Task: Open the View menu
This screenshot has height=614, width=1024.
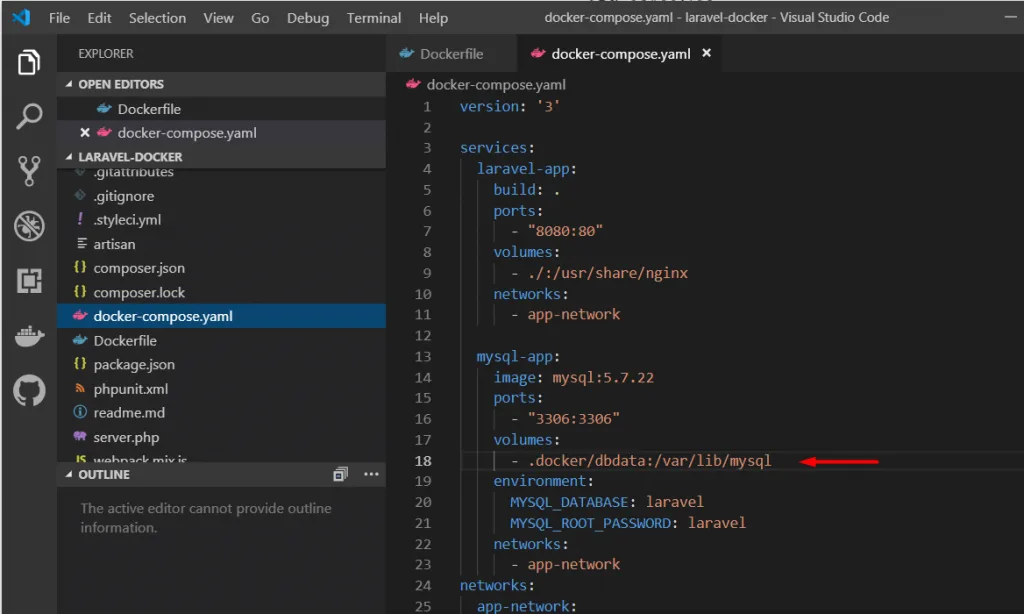Action: (x=218, y=18)
